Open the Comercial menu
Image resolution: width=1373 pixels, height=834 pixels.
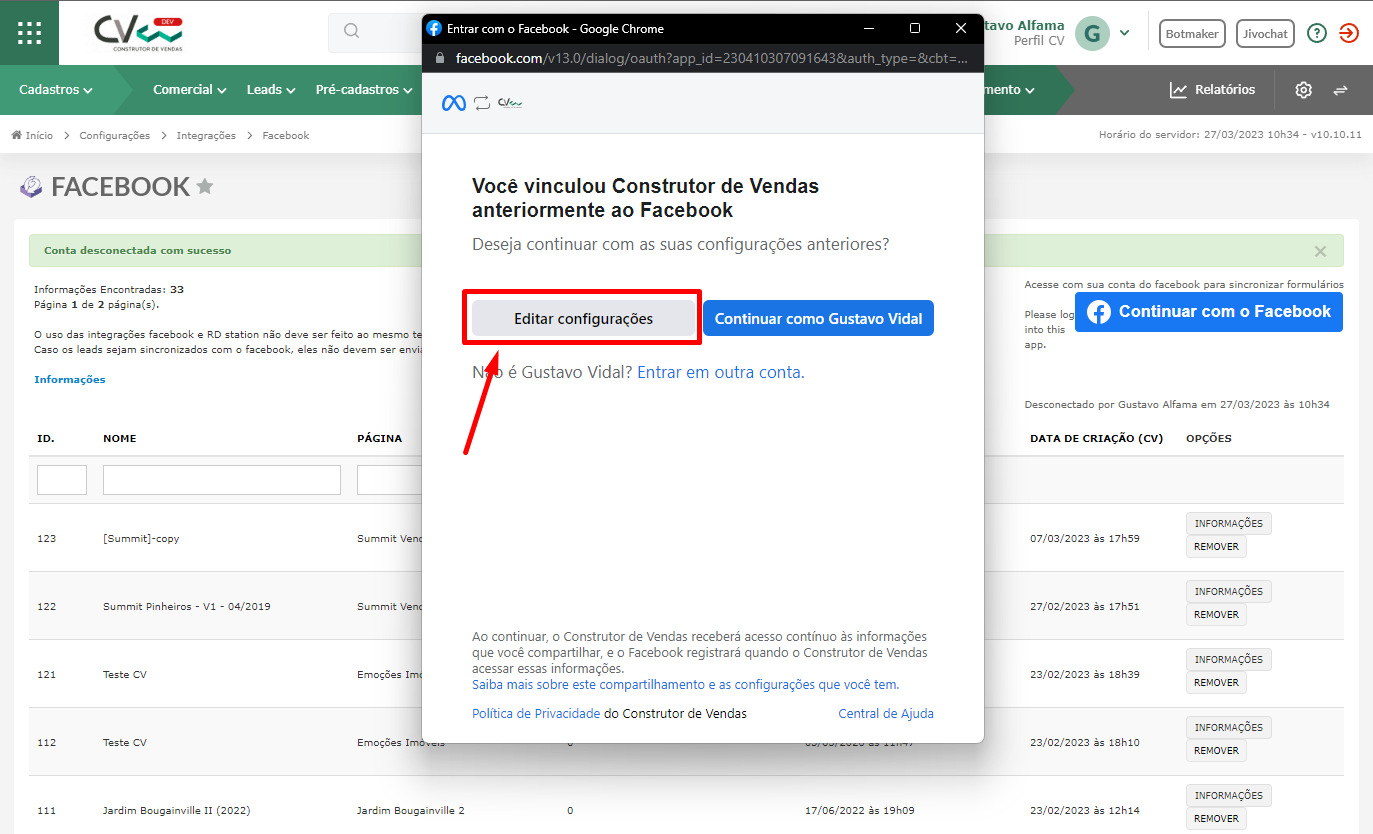pyautogui.click(x=189, y=90)
